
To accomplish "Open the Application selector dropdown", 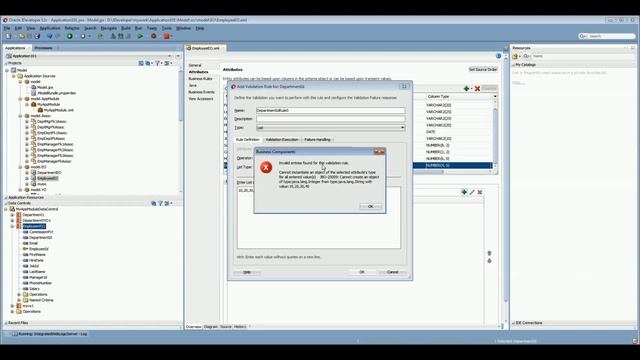I will pyautogui.click(x=169, y=56).
